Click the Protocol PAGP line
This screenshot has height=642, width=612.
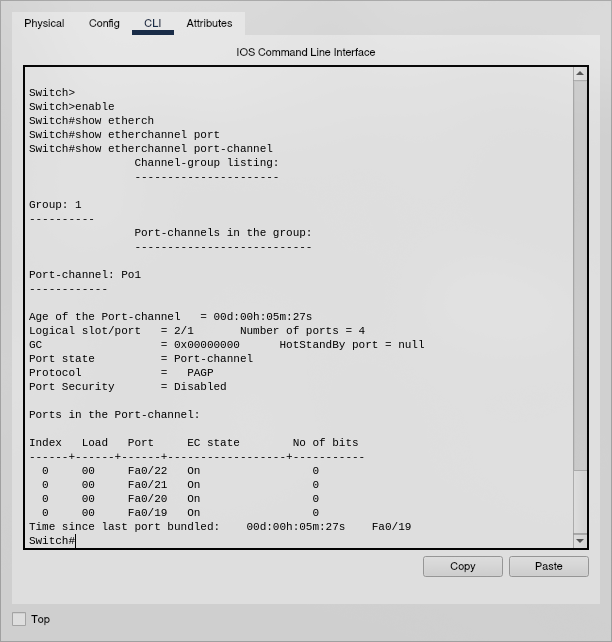[127, 373]
